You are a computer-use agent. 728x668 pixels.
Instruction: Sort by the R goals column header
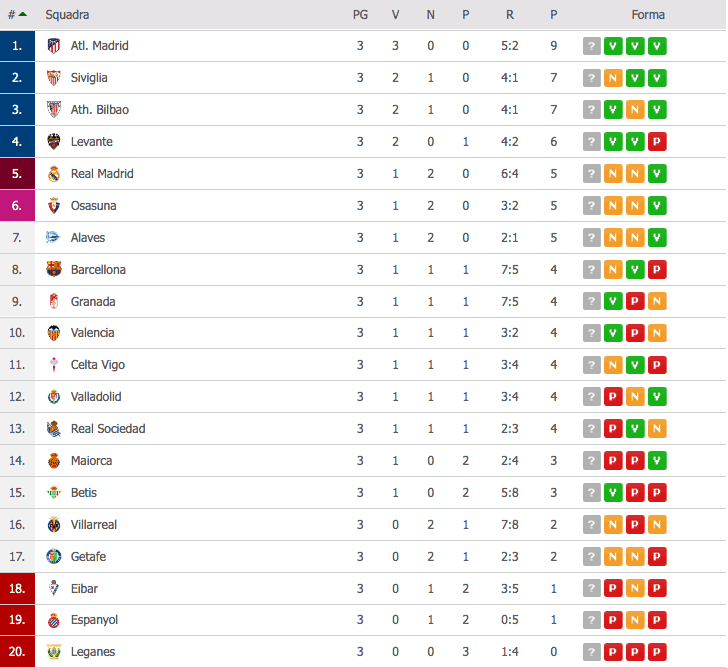(510, 15)
